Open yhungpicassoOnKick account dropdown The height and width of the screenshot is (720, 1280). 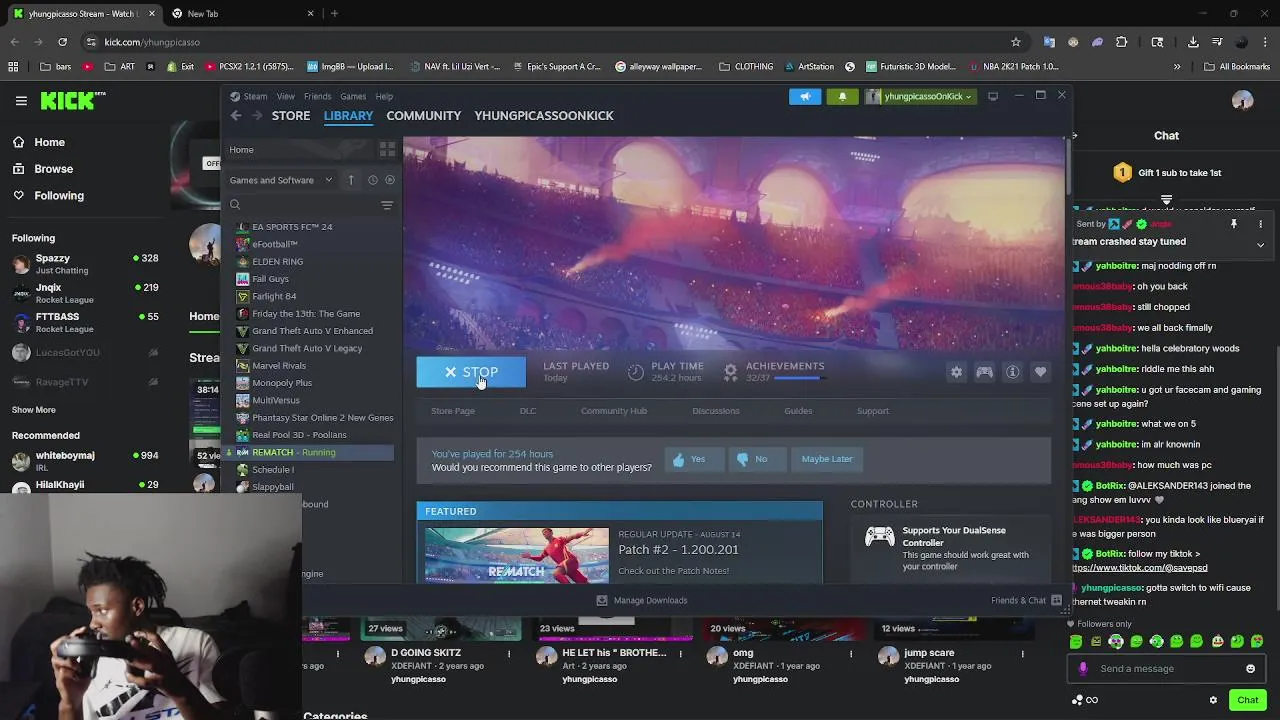point(919,96)
